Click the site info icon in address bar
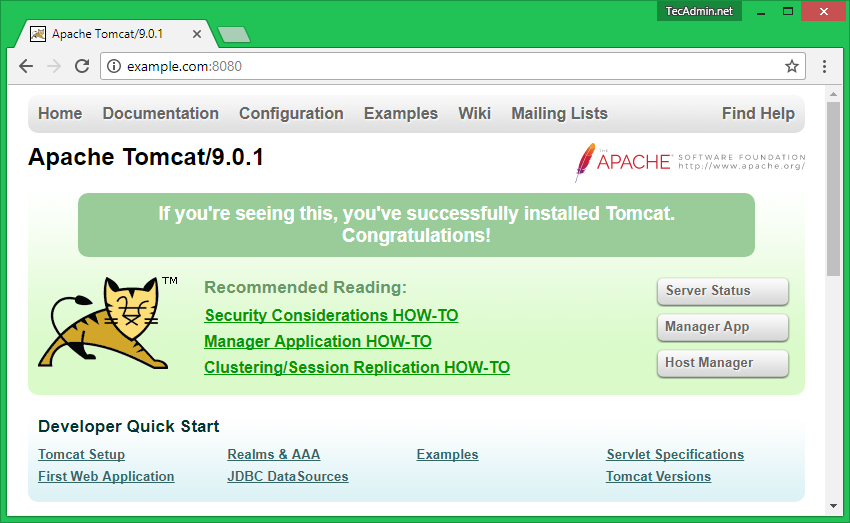This screenshot has height=523, width=850. (x=114, y=66)
